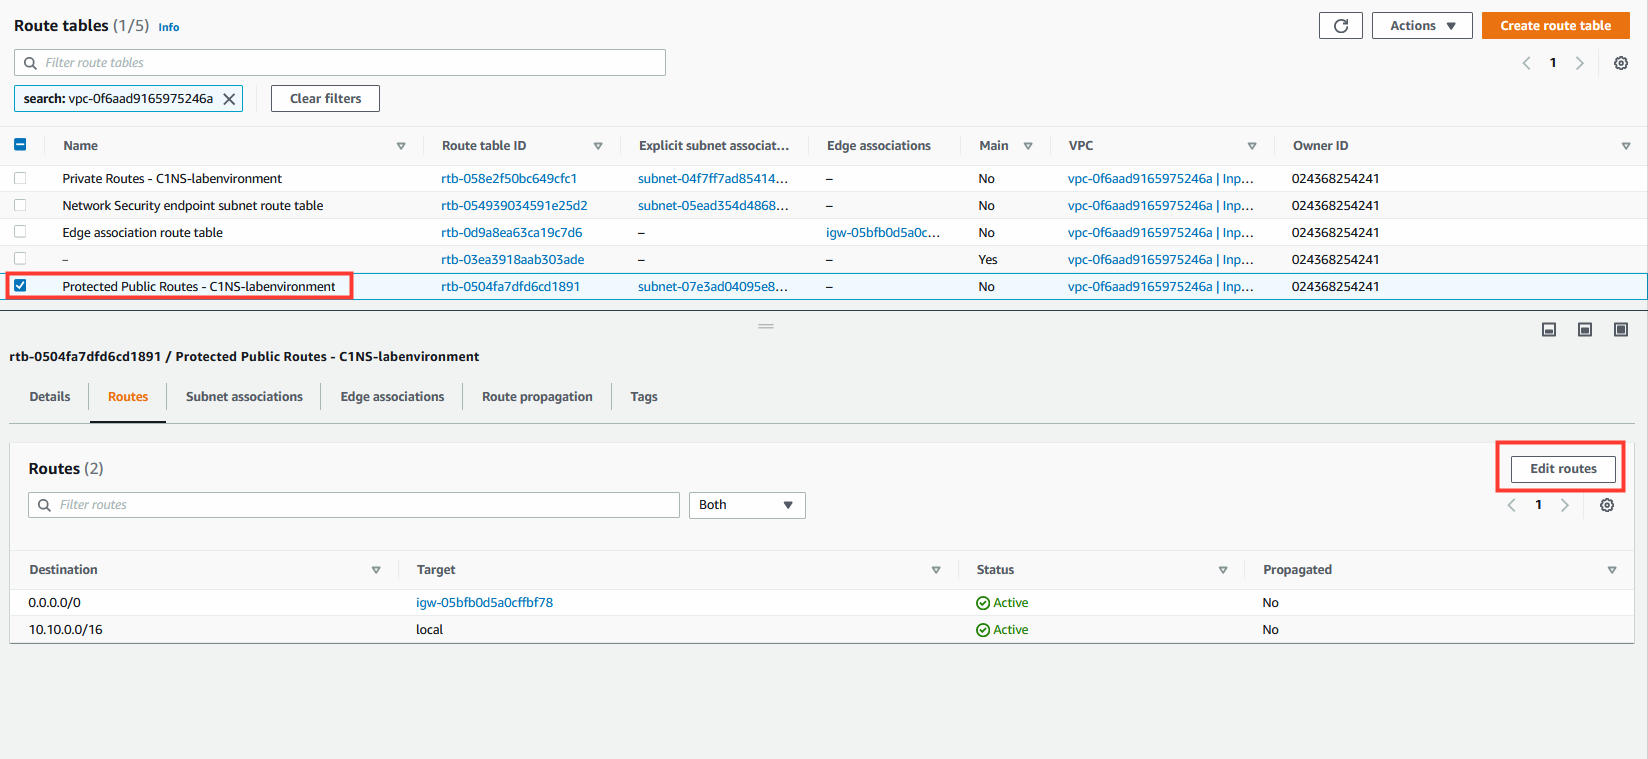Switch to the Details tab
The image size is (1648, 759).
pos(50,397)
